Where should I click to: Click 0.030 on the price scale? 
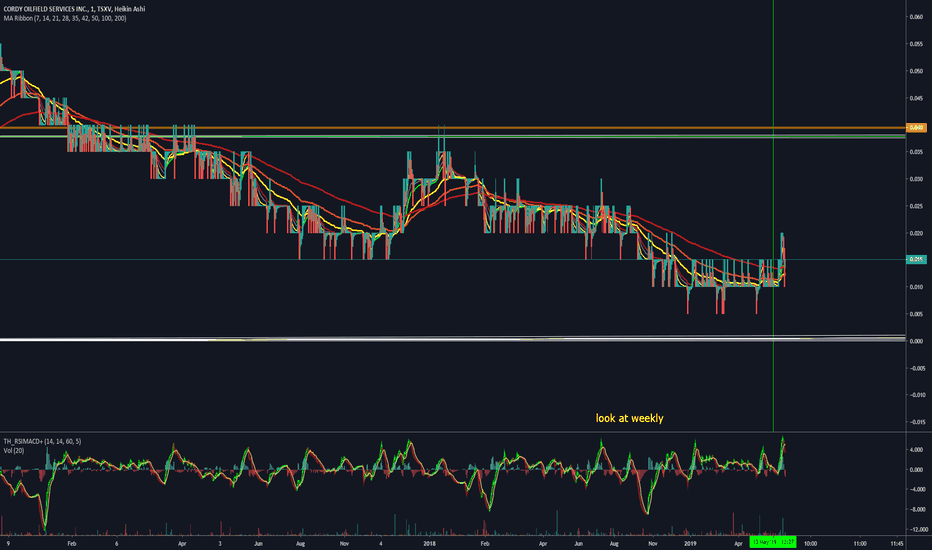916,179
